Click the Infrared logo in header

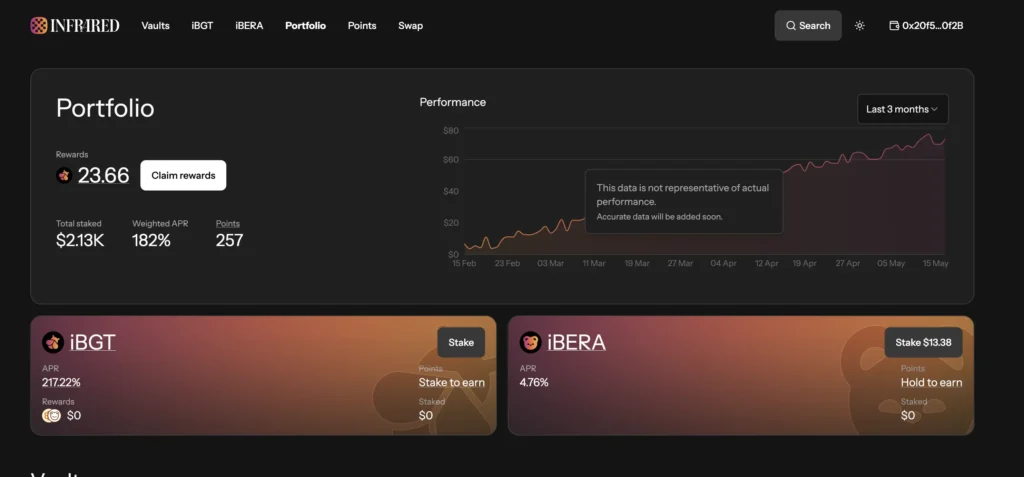(x=74, y=25)
